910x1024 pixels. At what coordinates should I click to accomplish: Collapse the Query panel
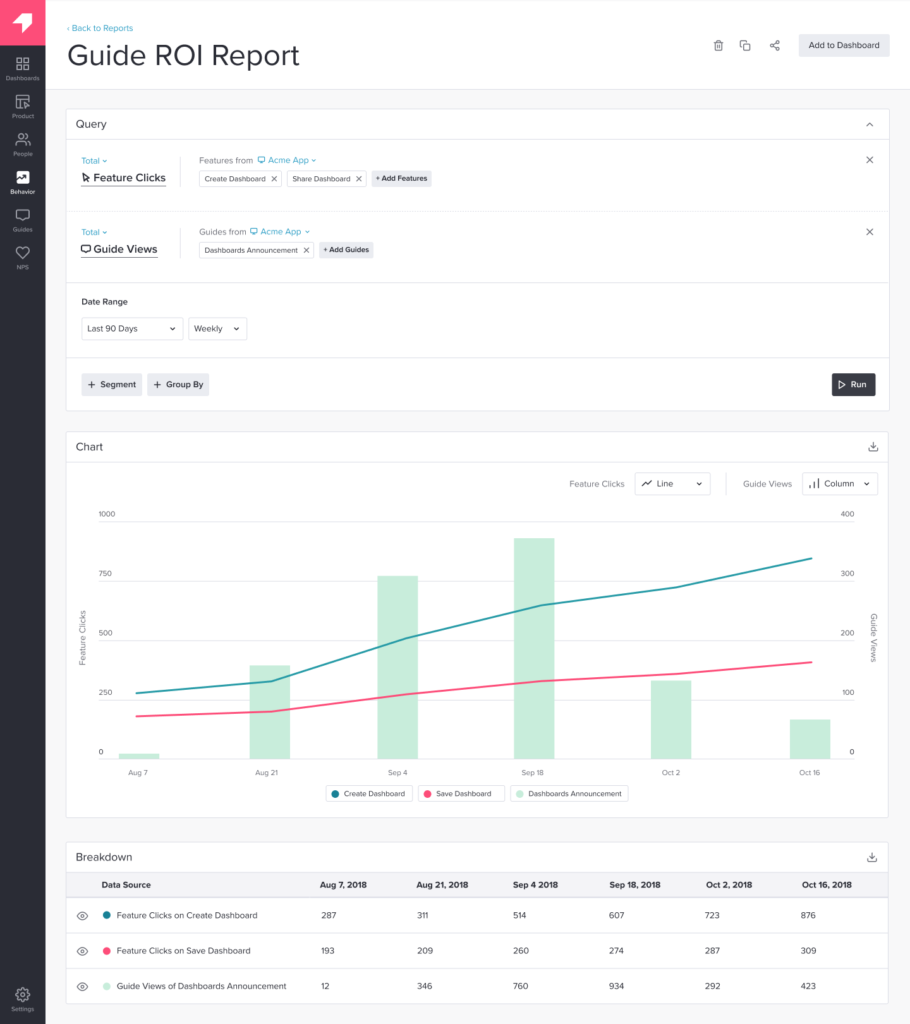869,124
